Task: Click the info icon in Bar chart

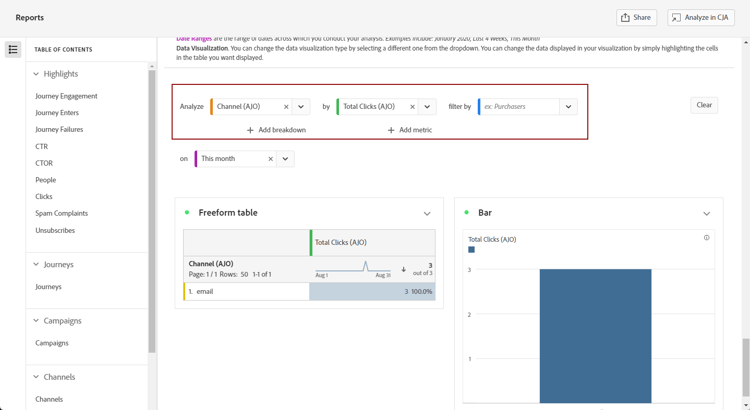Action: pos(706,238)
